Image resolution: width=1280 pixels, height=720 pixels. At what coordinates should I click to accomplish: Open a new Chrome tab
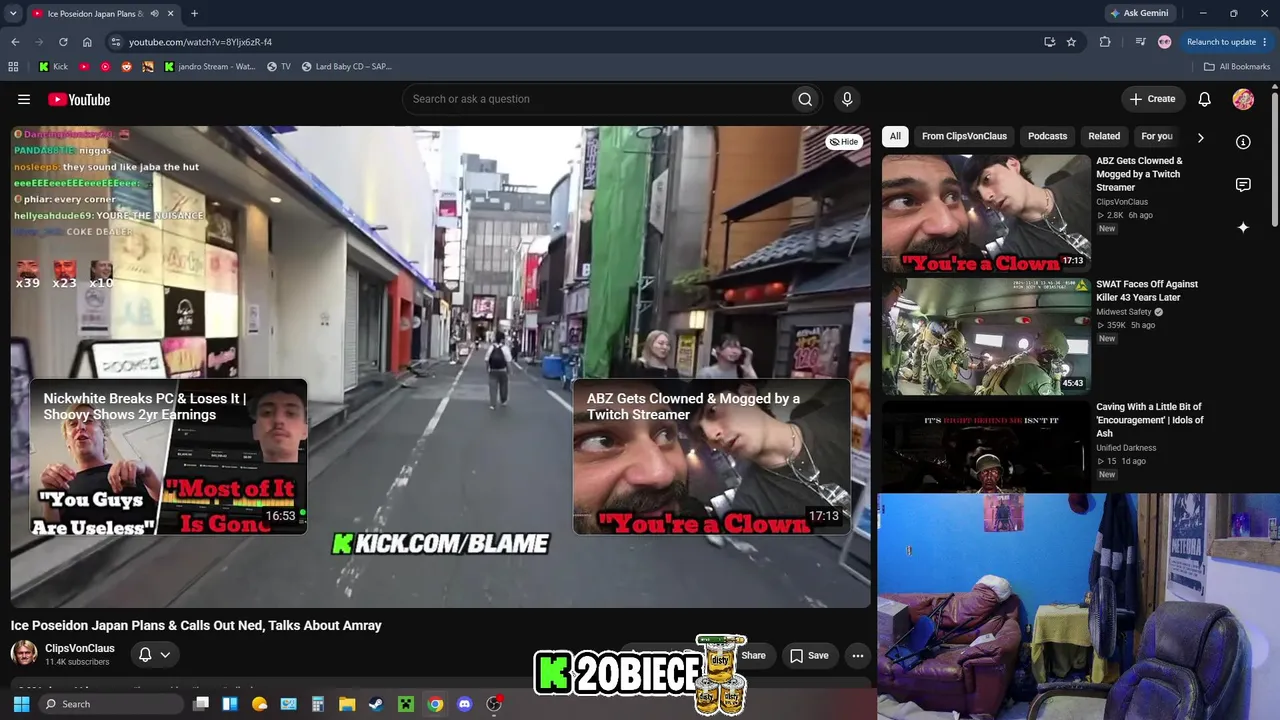[x=194, y=14]
